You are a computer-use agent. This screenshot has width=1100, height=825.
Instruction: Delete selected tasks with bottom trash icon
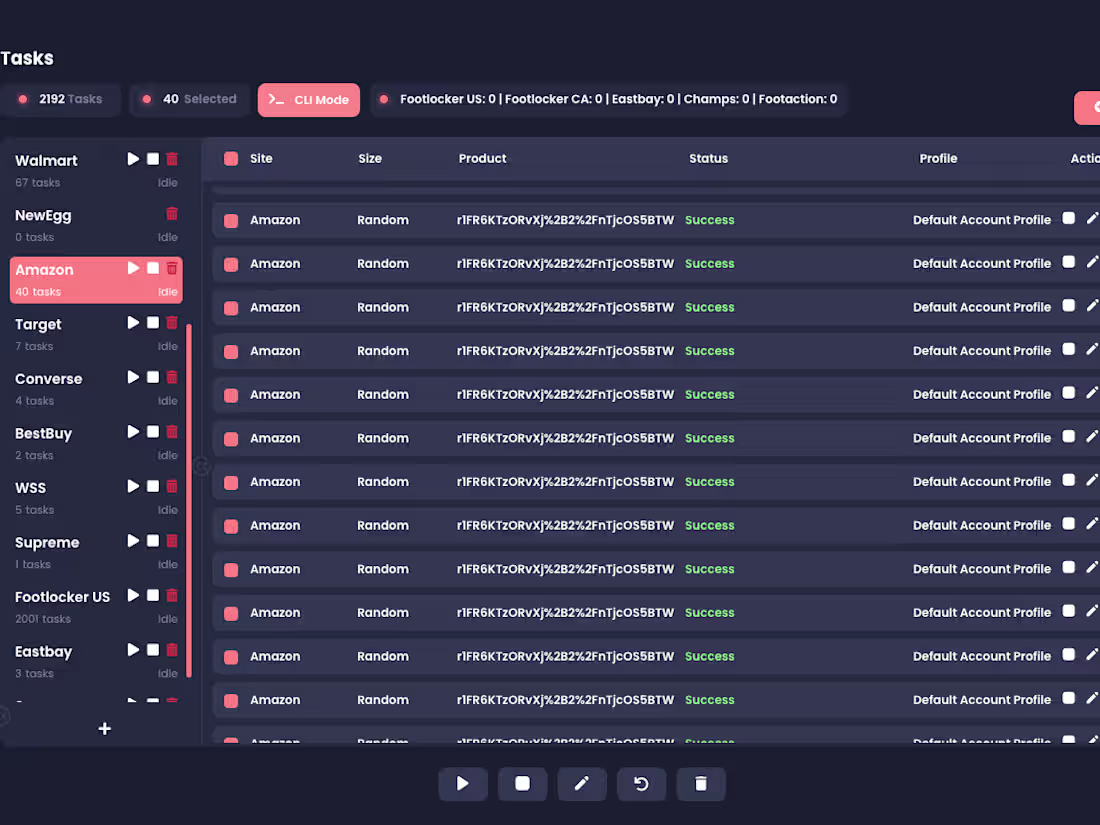(x=700, y=784)
